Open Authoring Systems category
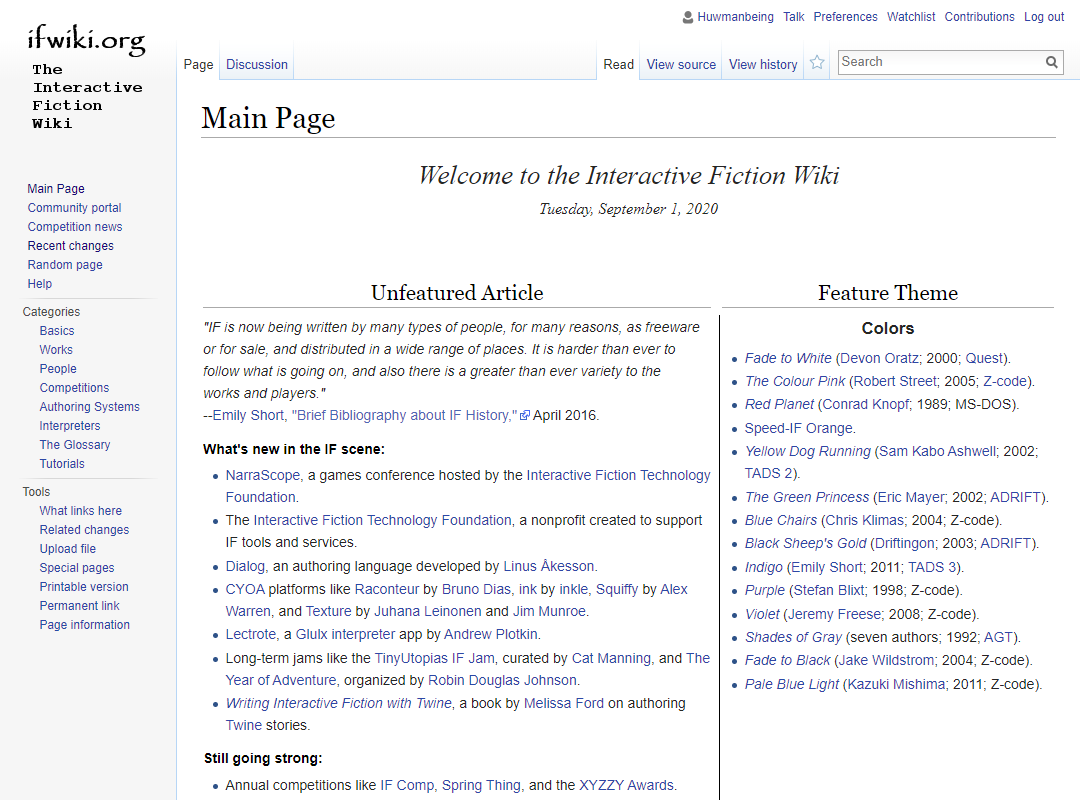The image size is (1080, 800). click(90, 407)
